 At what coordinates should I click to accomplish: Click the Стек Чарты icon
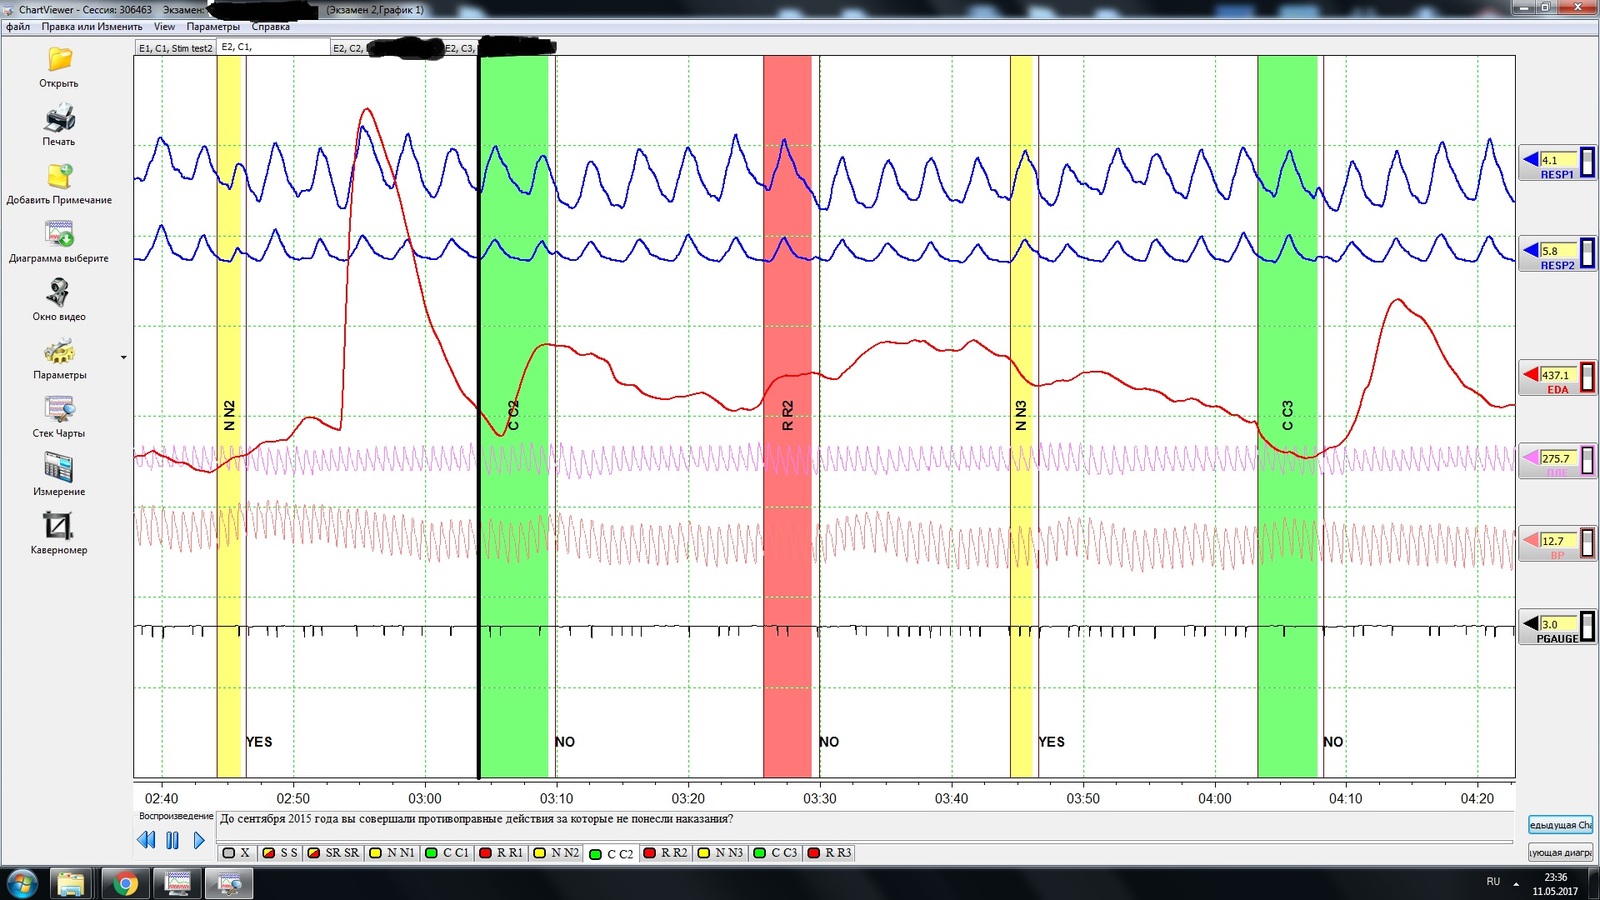[60, 409]
